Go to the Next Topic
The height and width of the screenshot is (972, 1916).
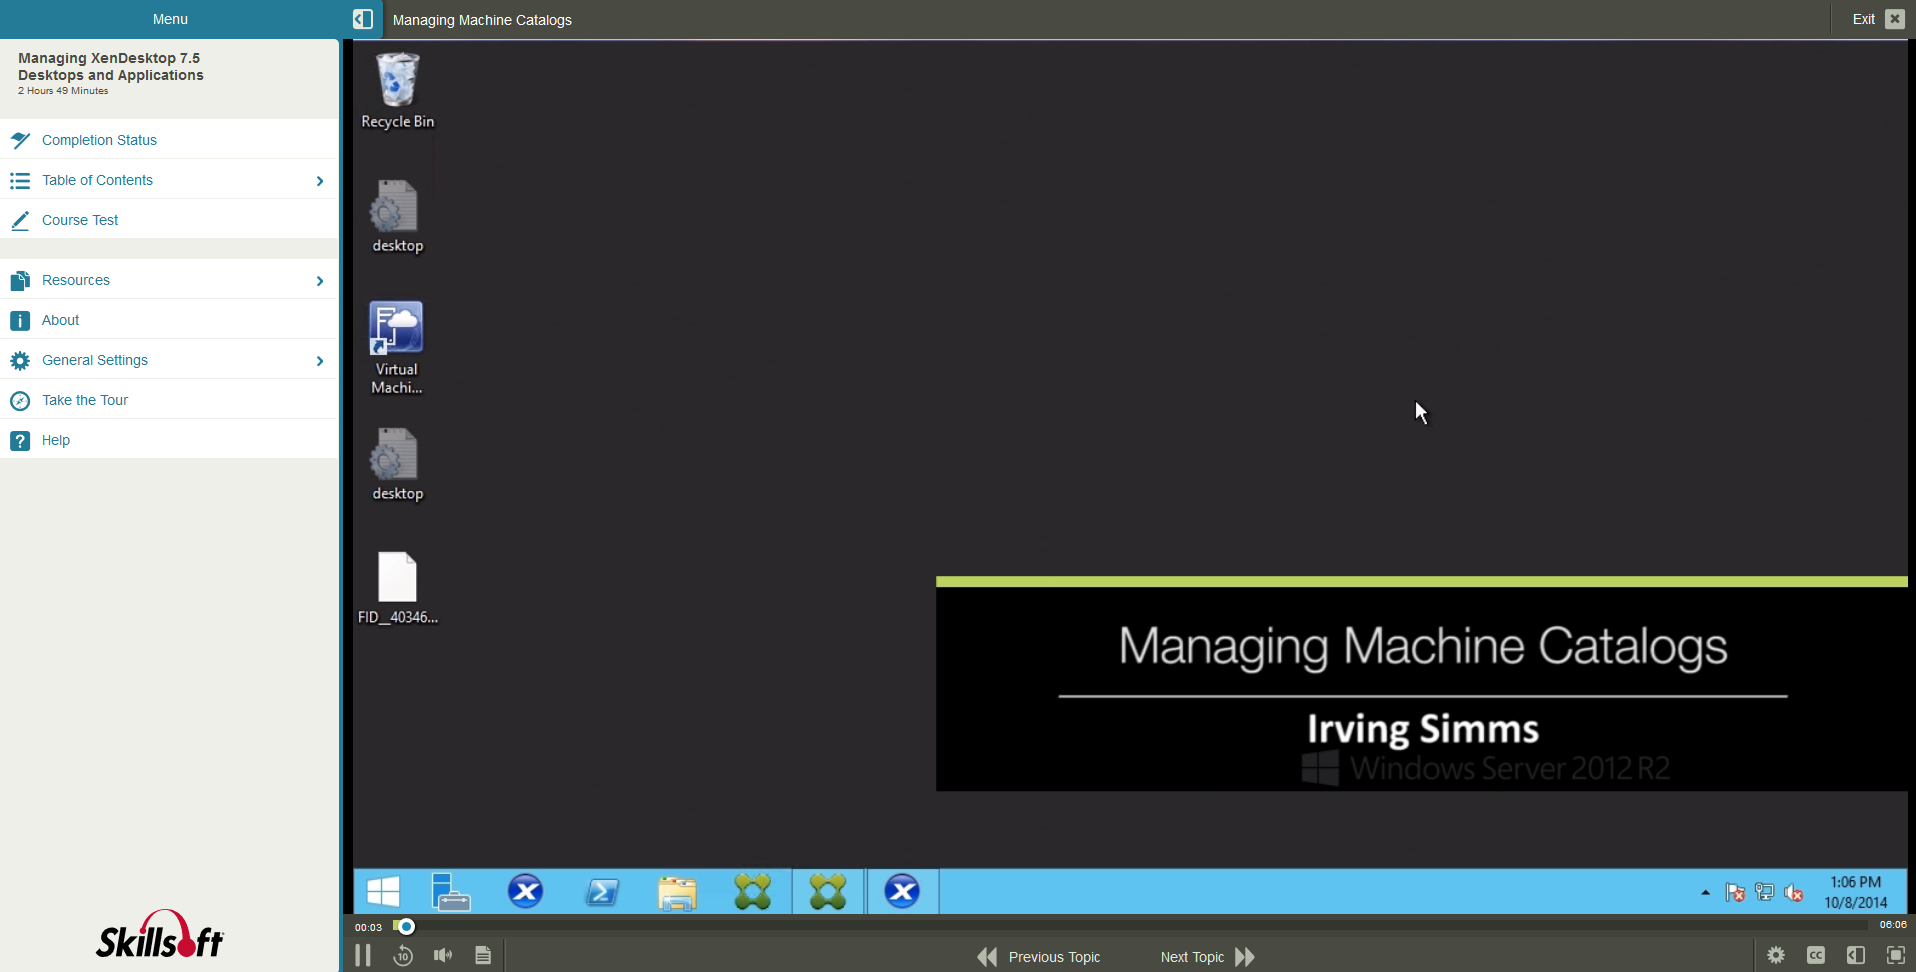click(1192, 956)
